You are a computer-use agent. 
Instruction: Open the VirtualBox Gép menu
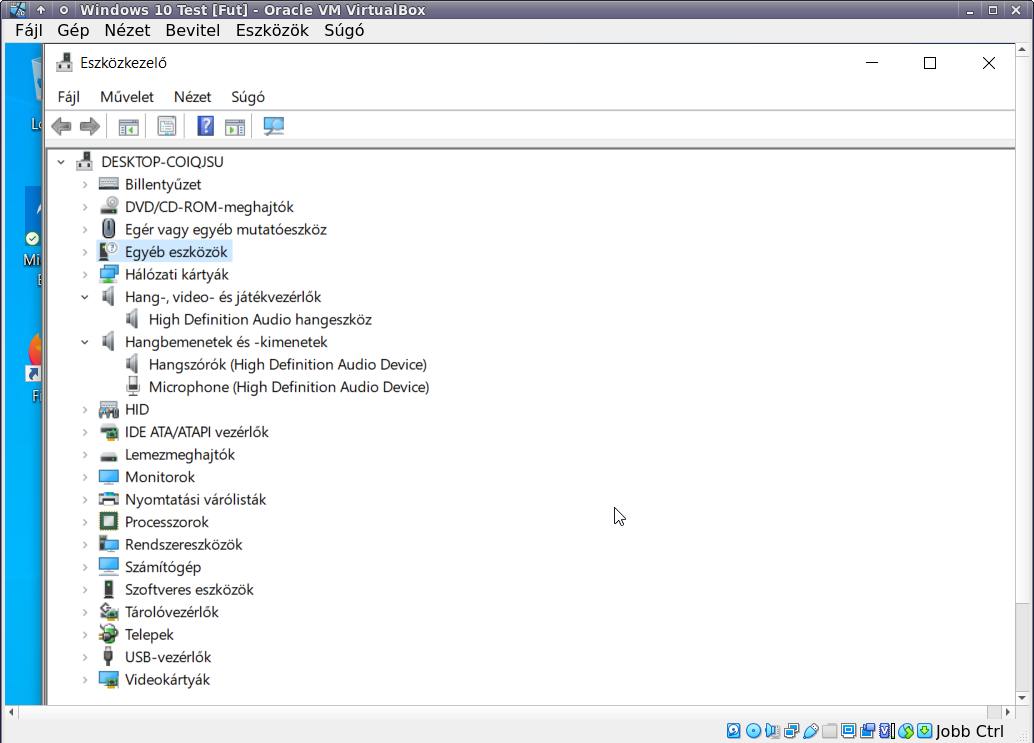[73, 30]
